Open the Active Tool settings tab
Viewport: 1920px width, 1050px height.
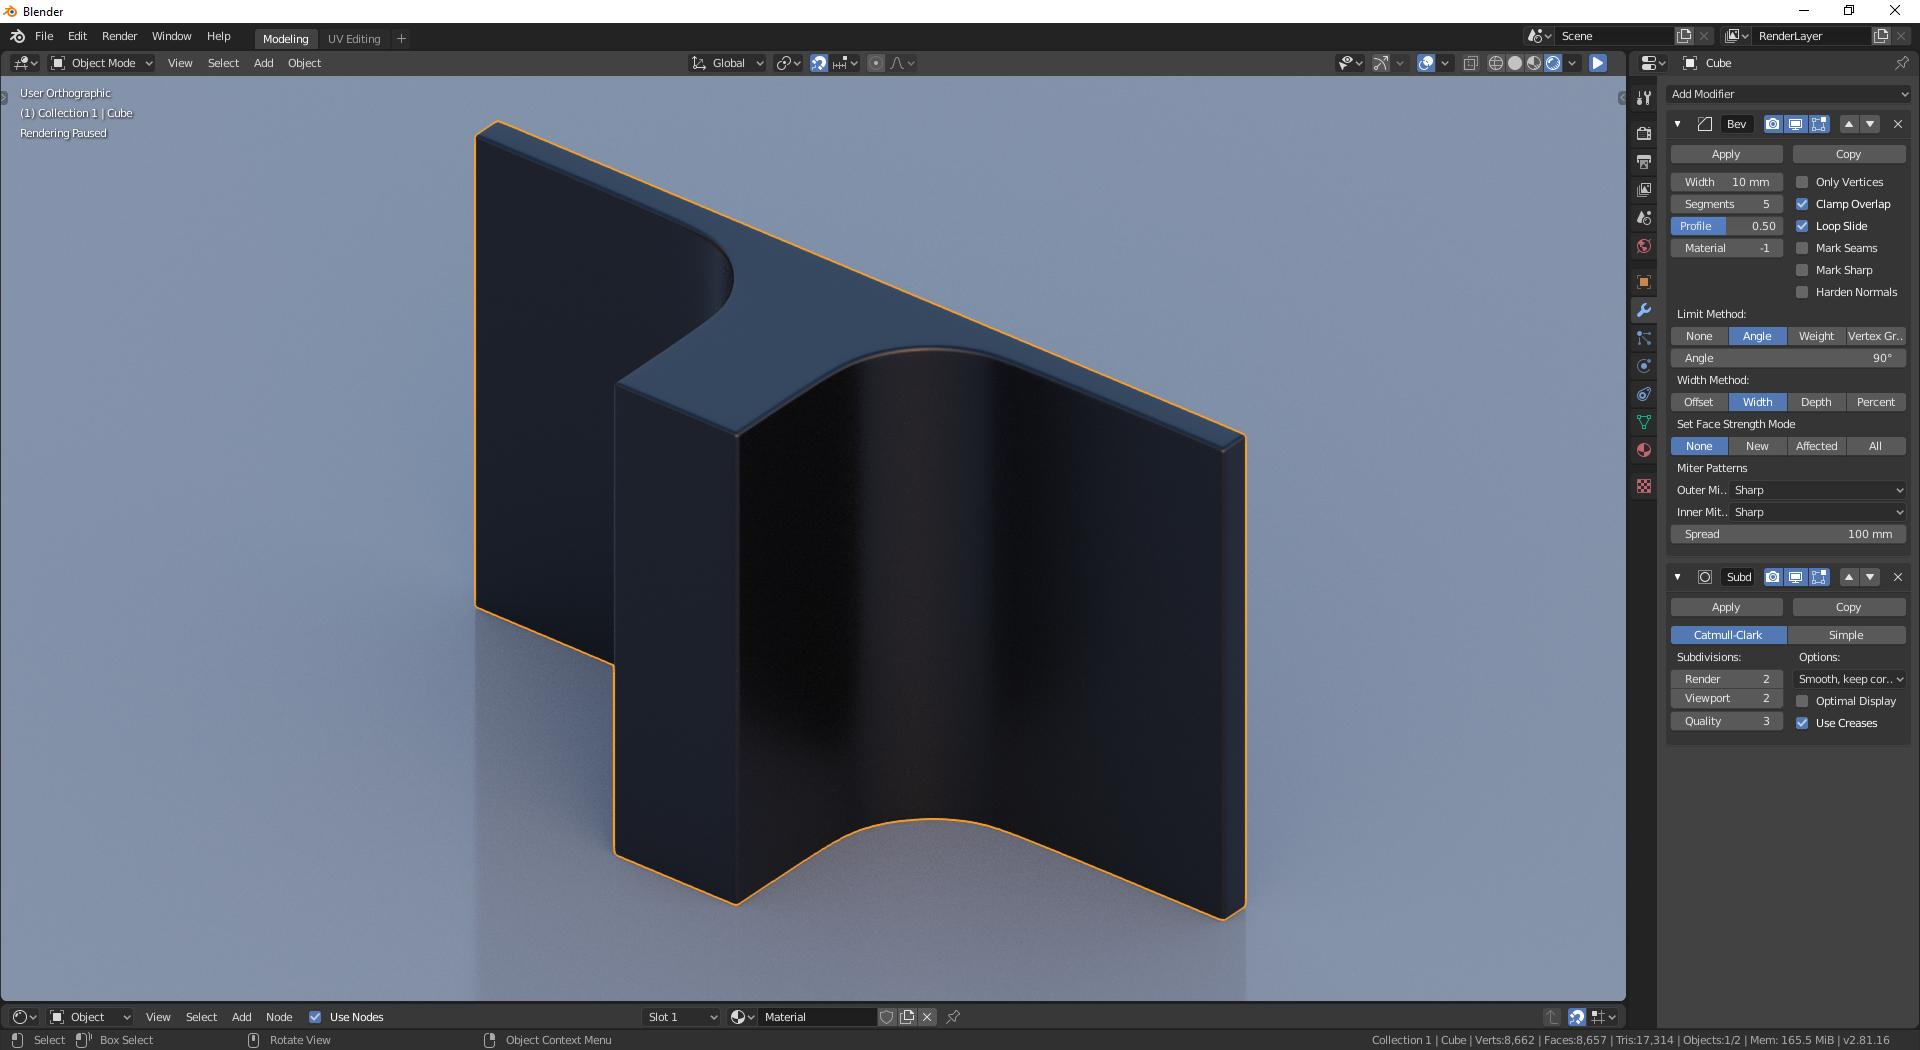click(1643, 97)
